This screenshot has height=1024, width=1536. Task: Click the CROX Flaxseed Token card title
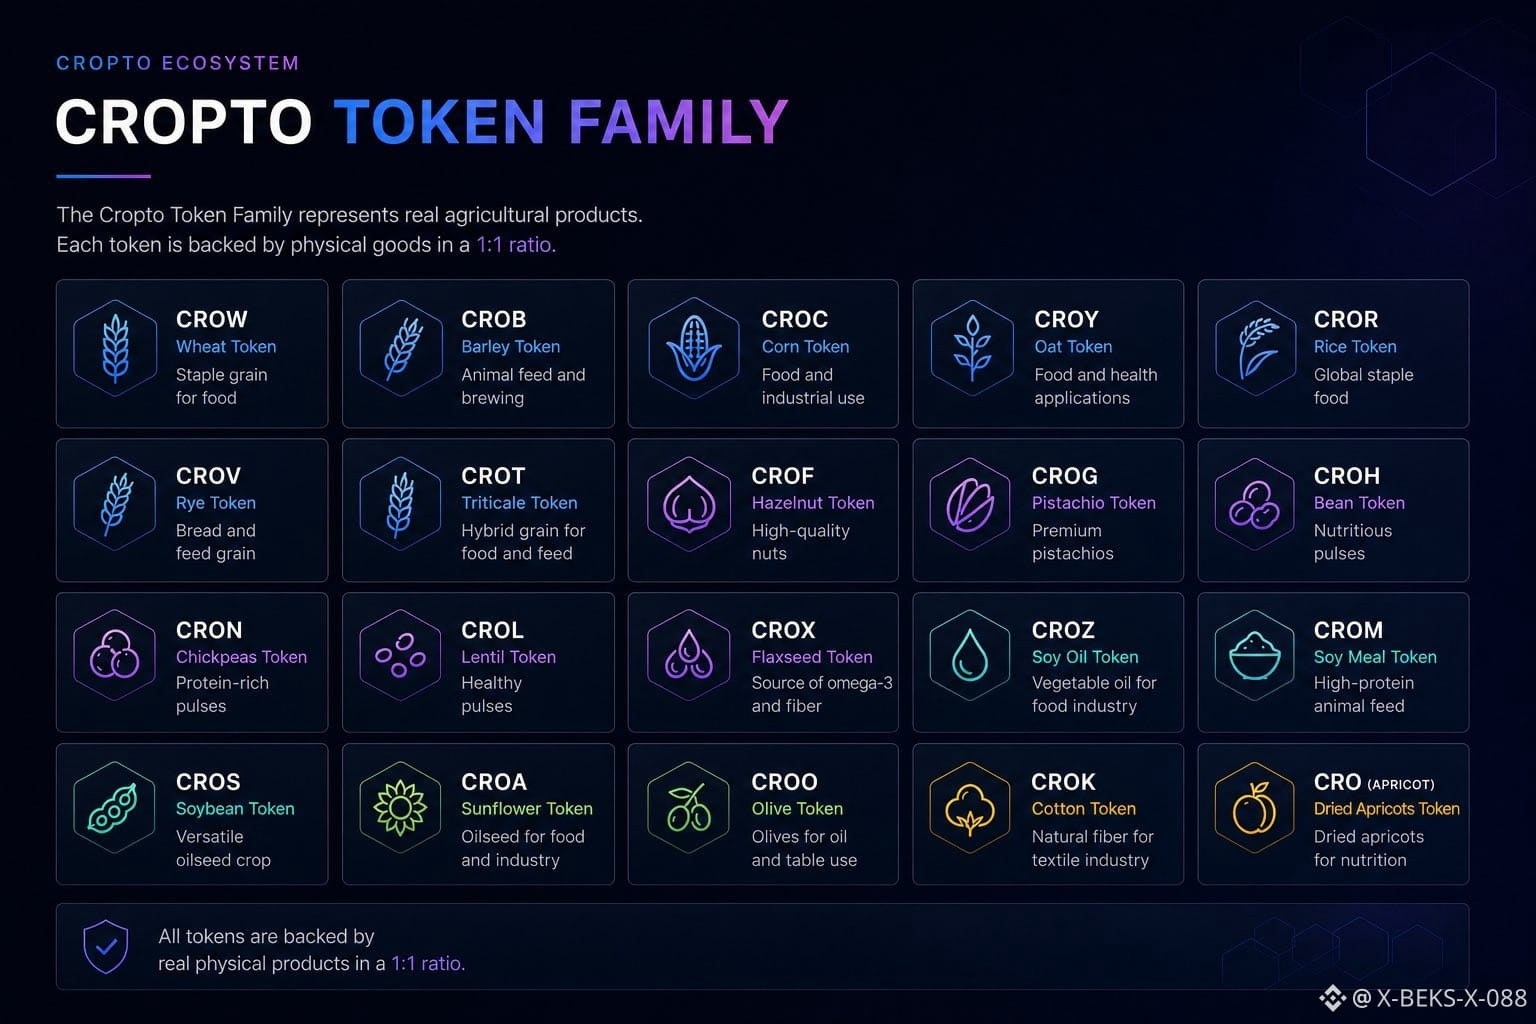[x=783, y=630]
